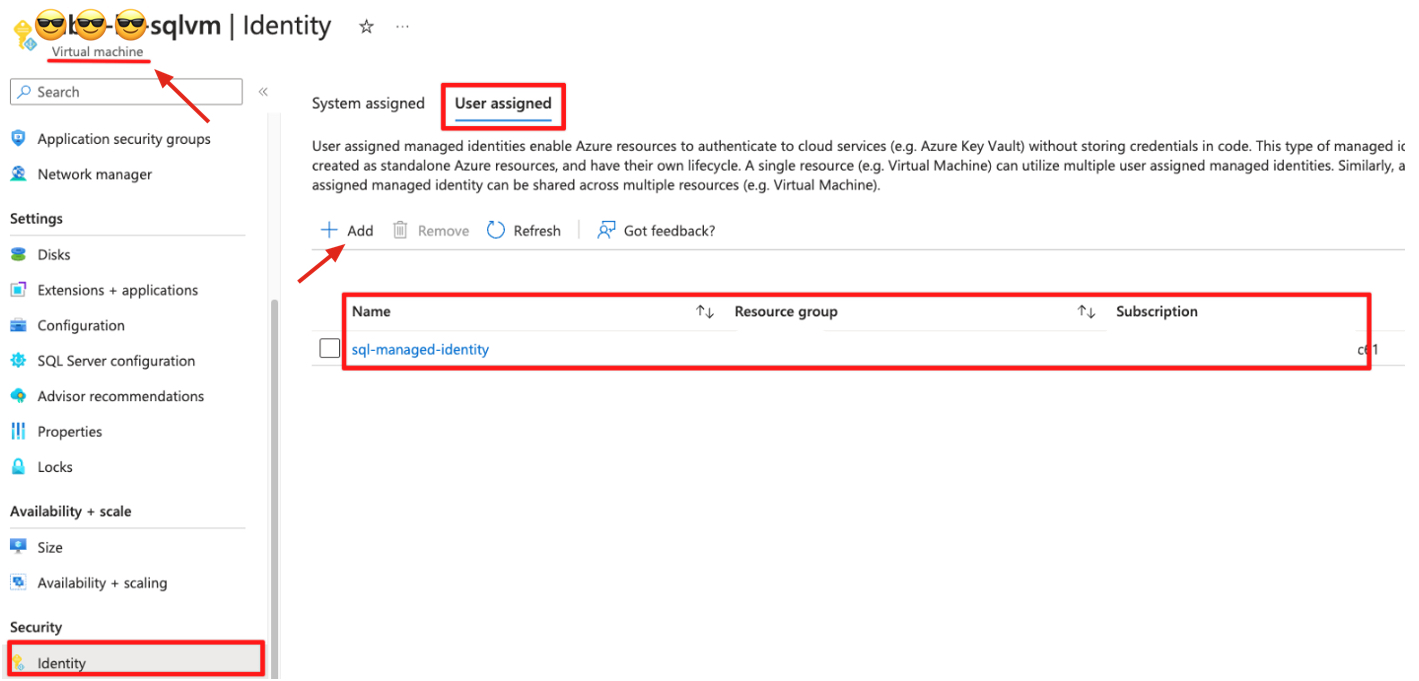Open Network manager menu item
This screenshot has height=681, width=1419.
pos(95,174)
